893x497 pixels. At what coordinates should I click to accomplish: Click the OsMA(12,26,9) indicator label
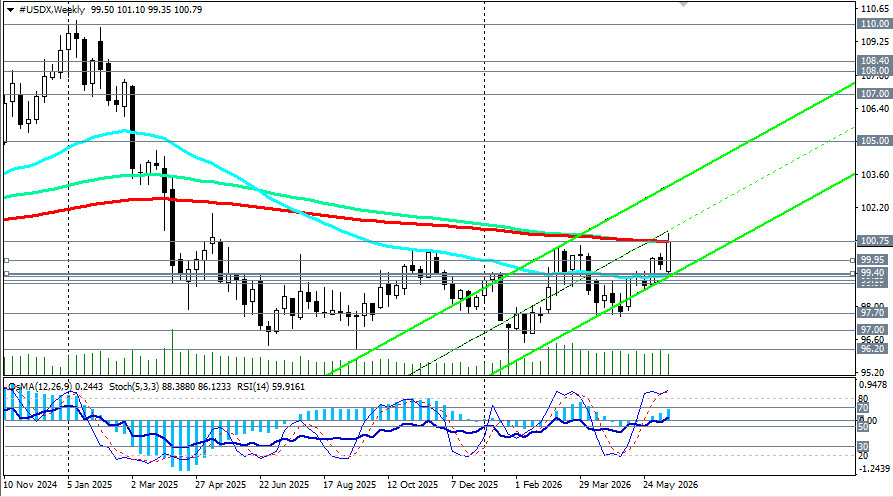(x=40, y=387)
